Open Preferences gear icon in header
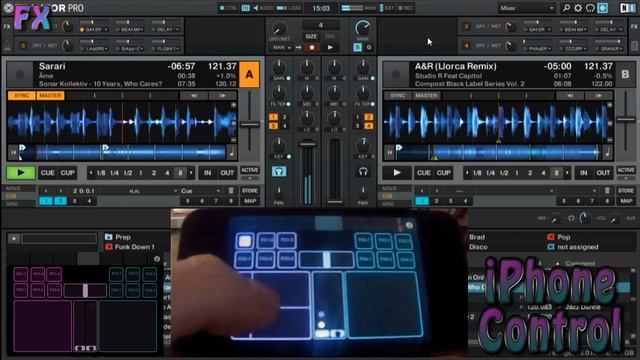Screen dimensions: 640x360 pyautogui.click(x=578, y=8)
